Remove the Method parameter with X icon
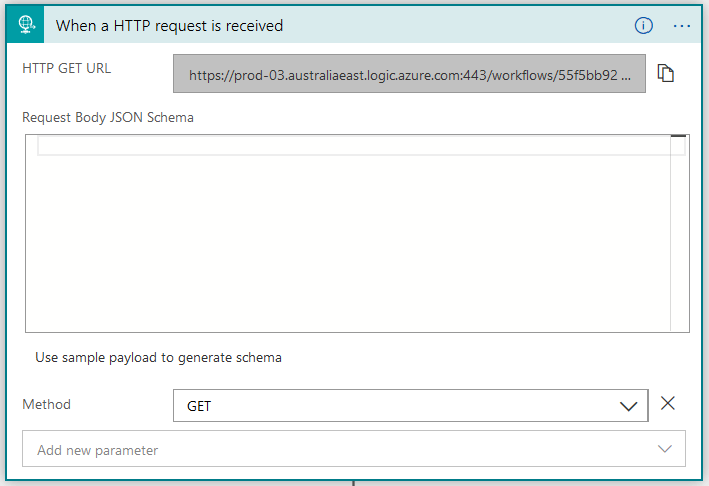 [x=668, y=404]
